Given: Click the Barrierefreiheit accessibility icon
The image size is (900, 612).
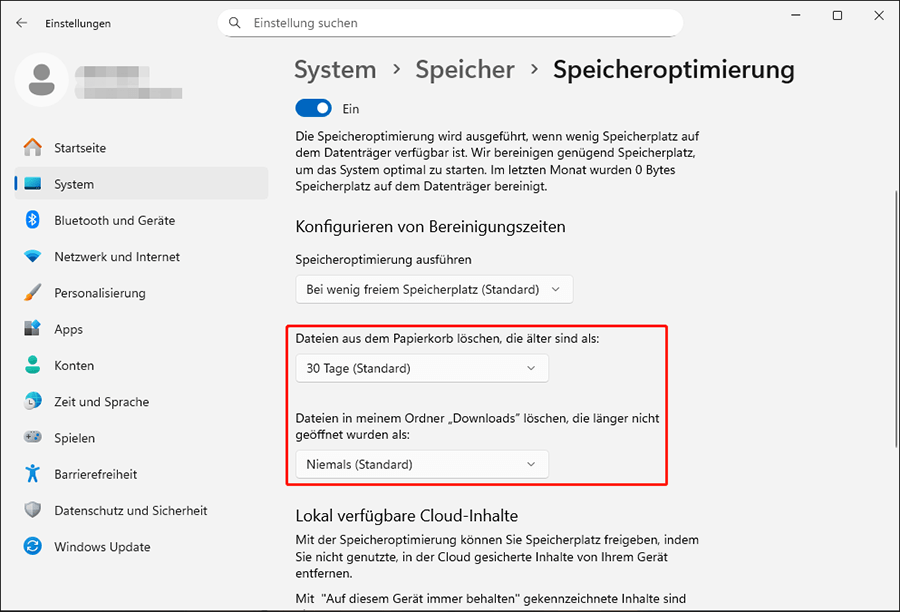Looking at the screenshot, I should 33,474.
